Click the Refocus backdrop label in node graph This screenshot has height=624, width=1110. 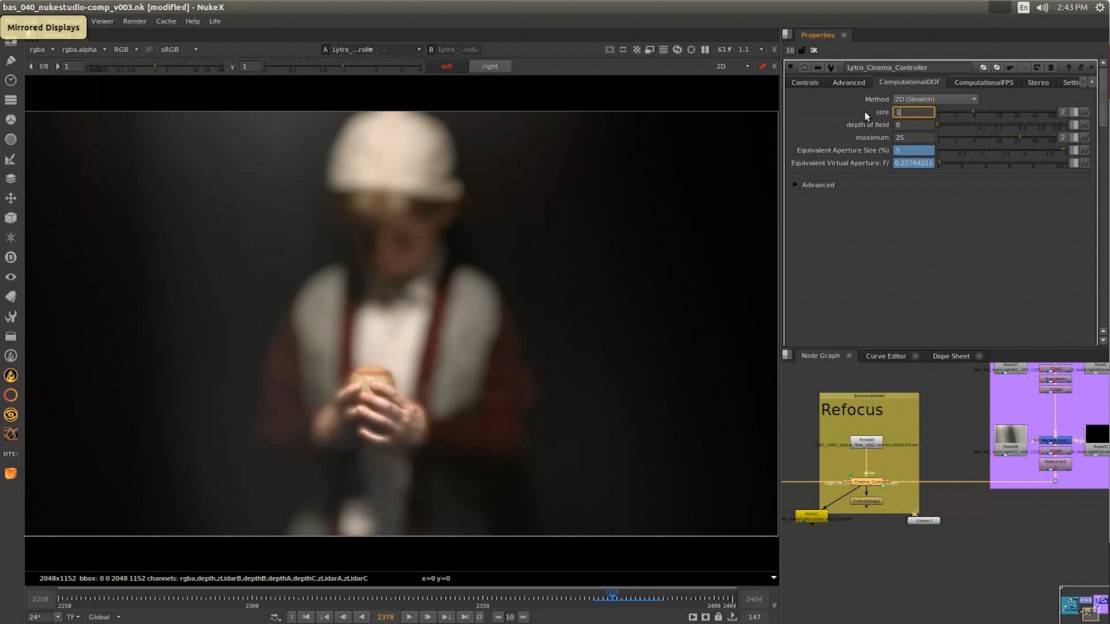point(852,410)
